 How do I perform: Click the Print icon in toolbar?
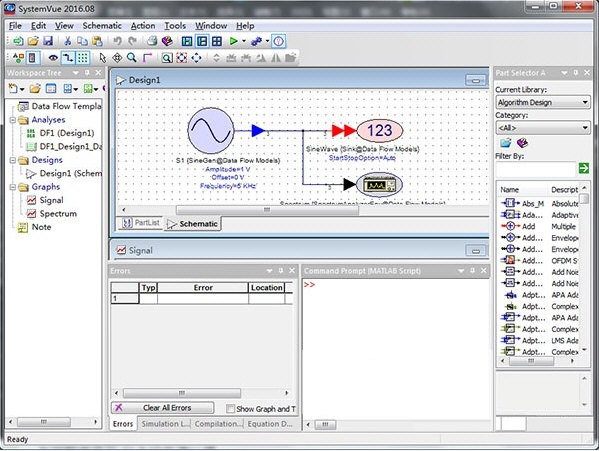point(152,41)
